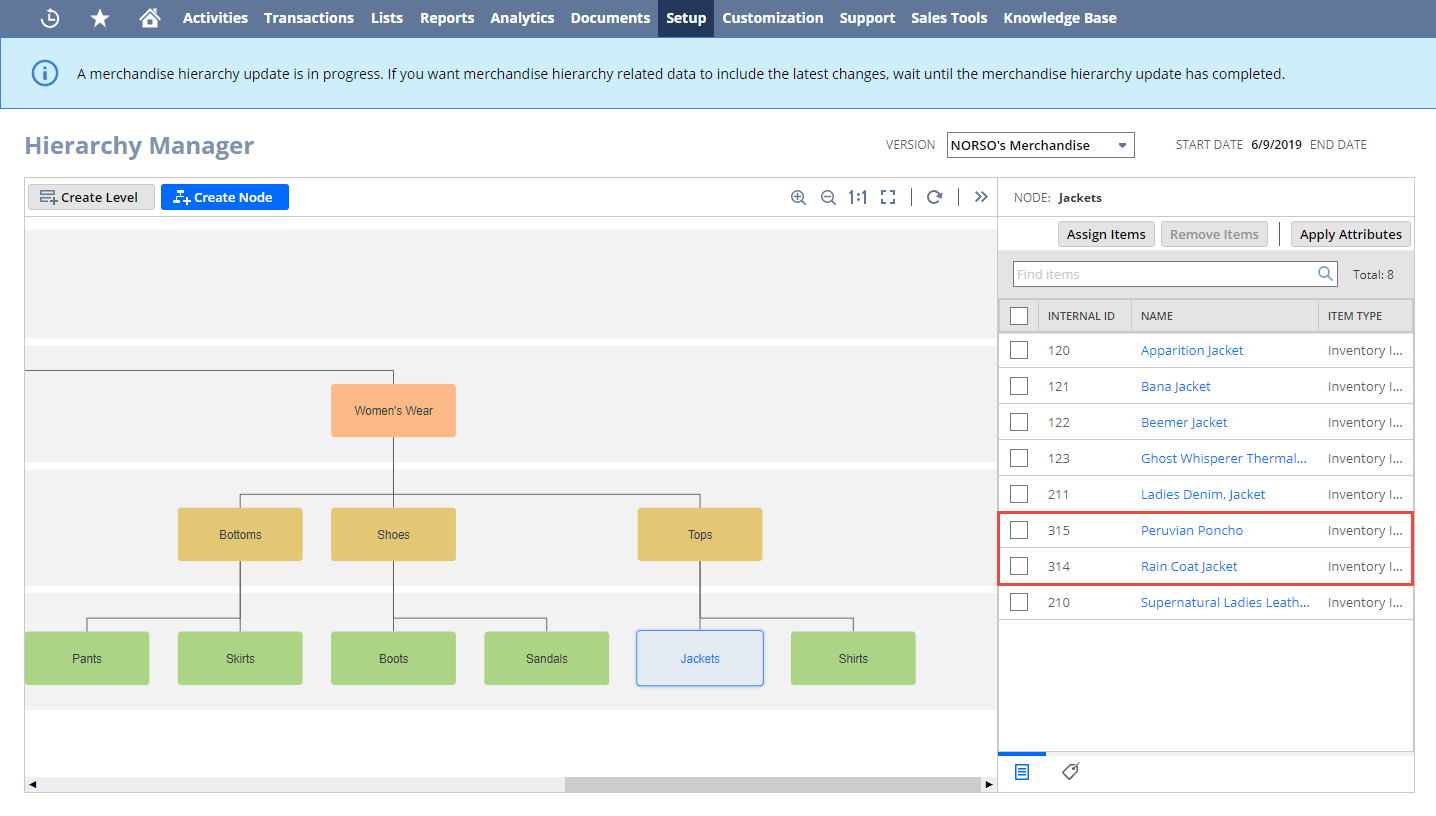Check the Ghost Whisperer Thermal row checkbox
1436x816 pixels.
1019,458
